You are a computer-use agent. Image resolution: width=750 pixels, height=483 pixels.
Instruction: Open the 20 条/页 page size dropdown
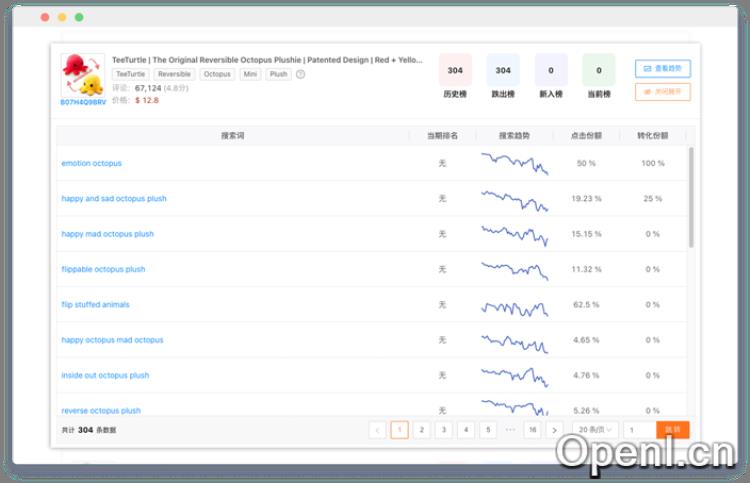(594, 430)
